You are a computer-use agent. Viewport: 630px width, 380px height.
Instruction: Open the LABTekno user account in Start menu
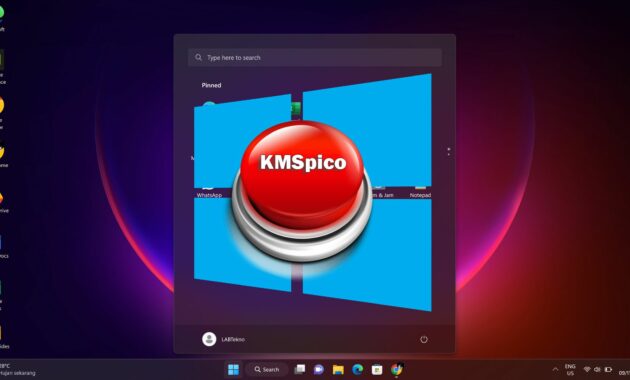click(x=224, y=339)
